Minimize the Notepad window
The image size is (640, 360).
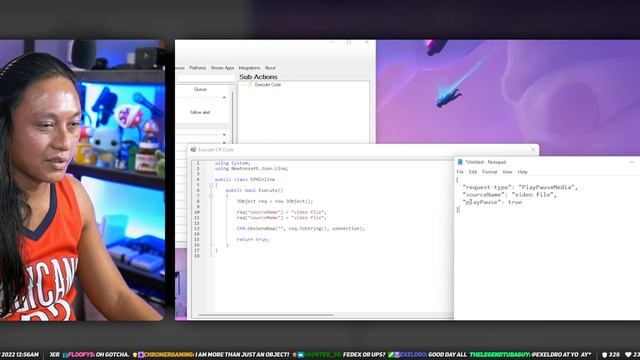[x=631, y=162]
